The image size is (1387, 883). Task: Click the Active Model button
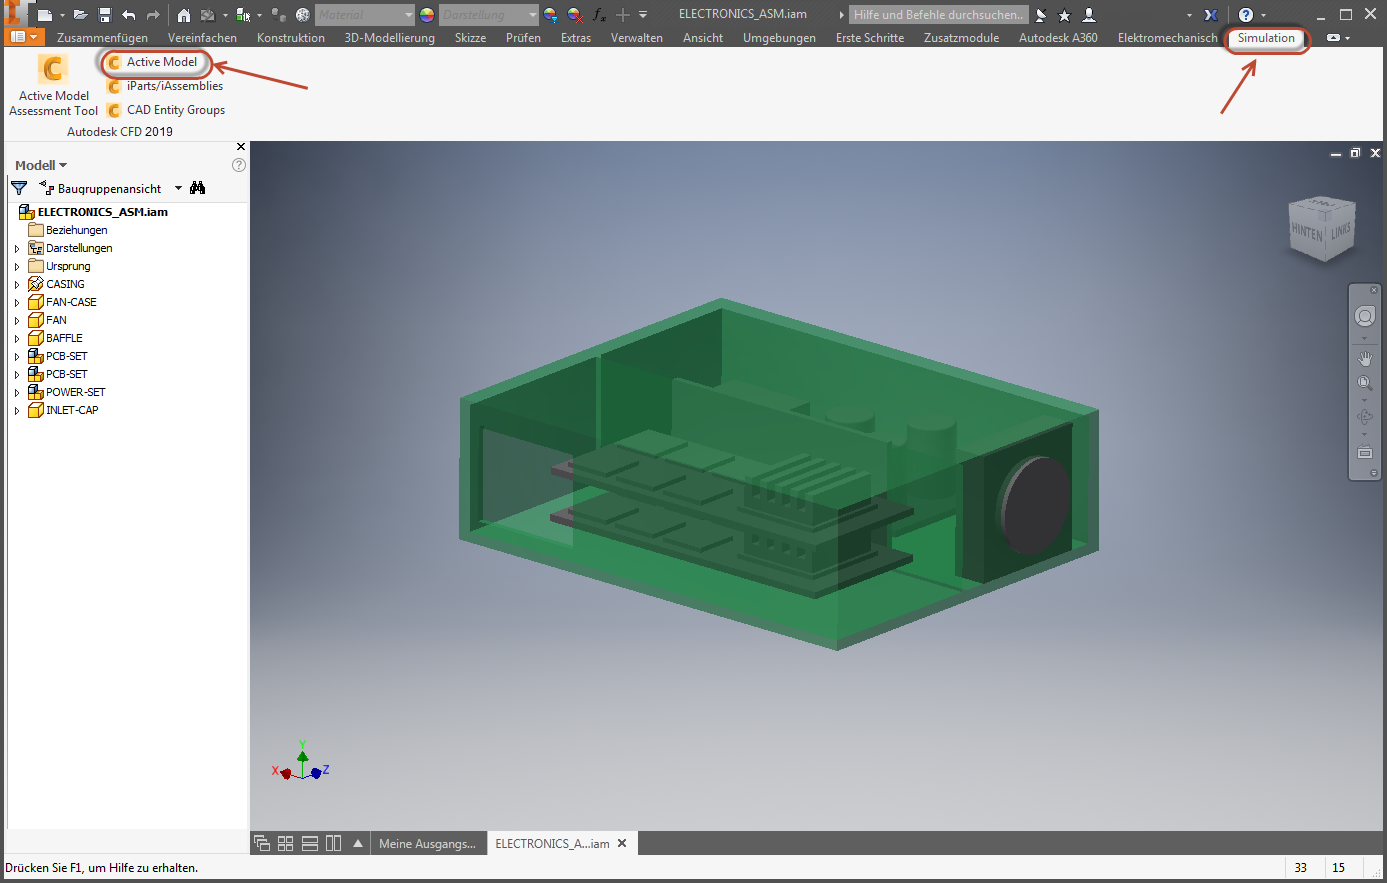(x=154, y=62)
